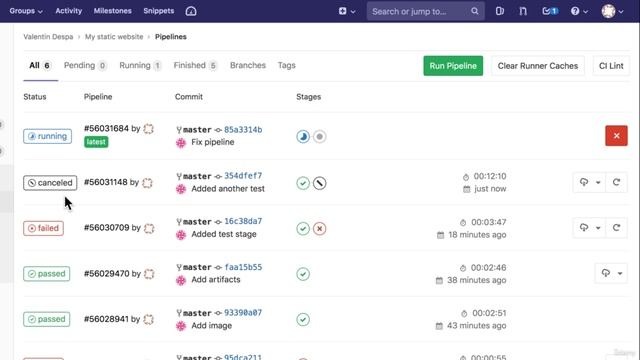Open commit 16c38da7
This screenshot has width=640, height=360.
tap(243, 221)
